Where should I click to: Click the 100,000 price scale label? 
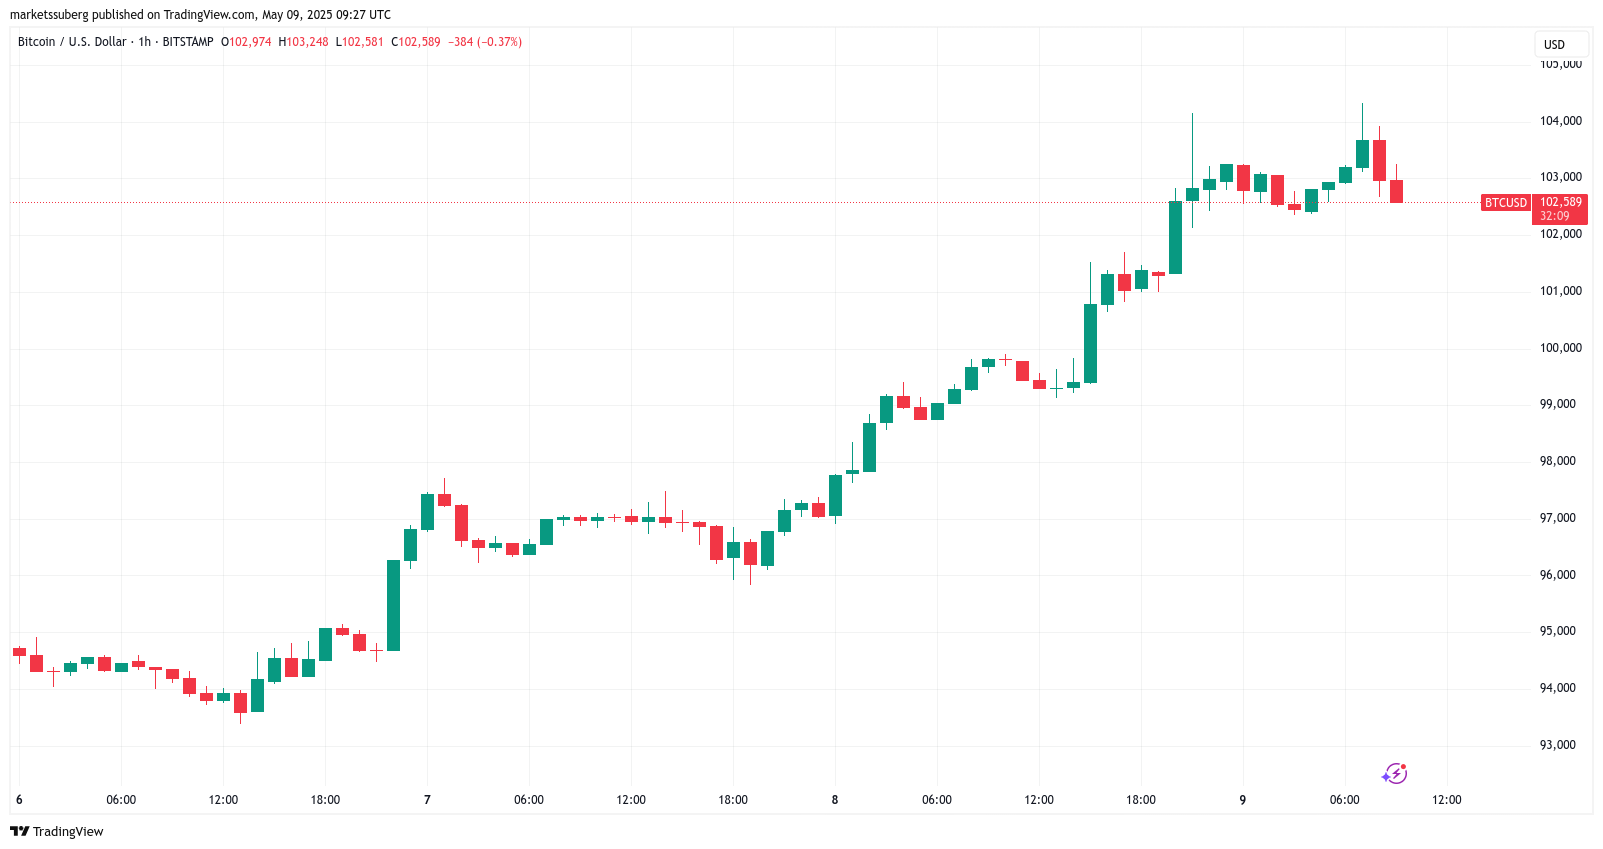coord(1560,348)
